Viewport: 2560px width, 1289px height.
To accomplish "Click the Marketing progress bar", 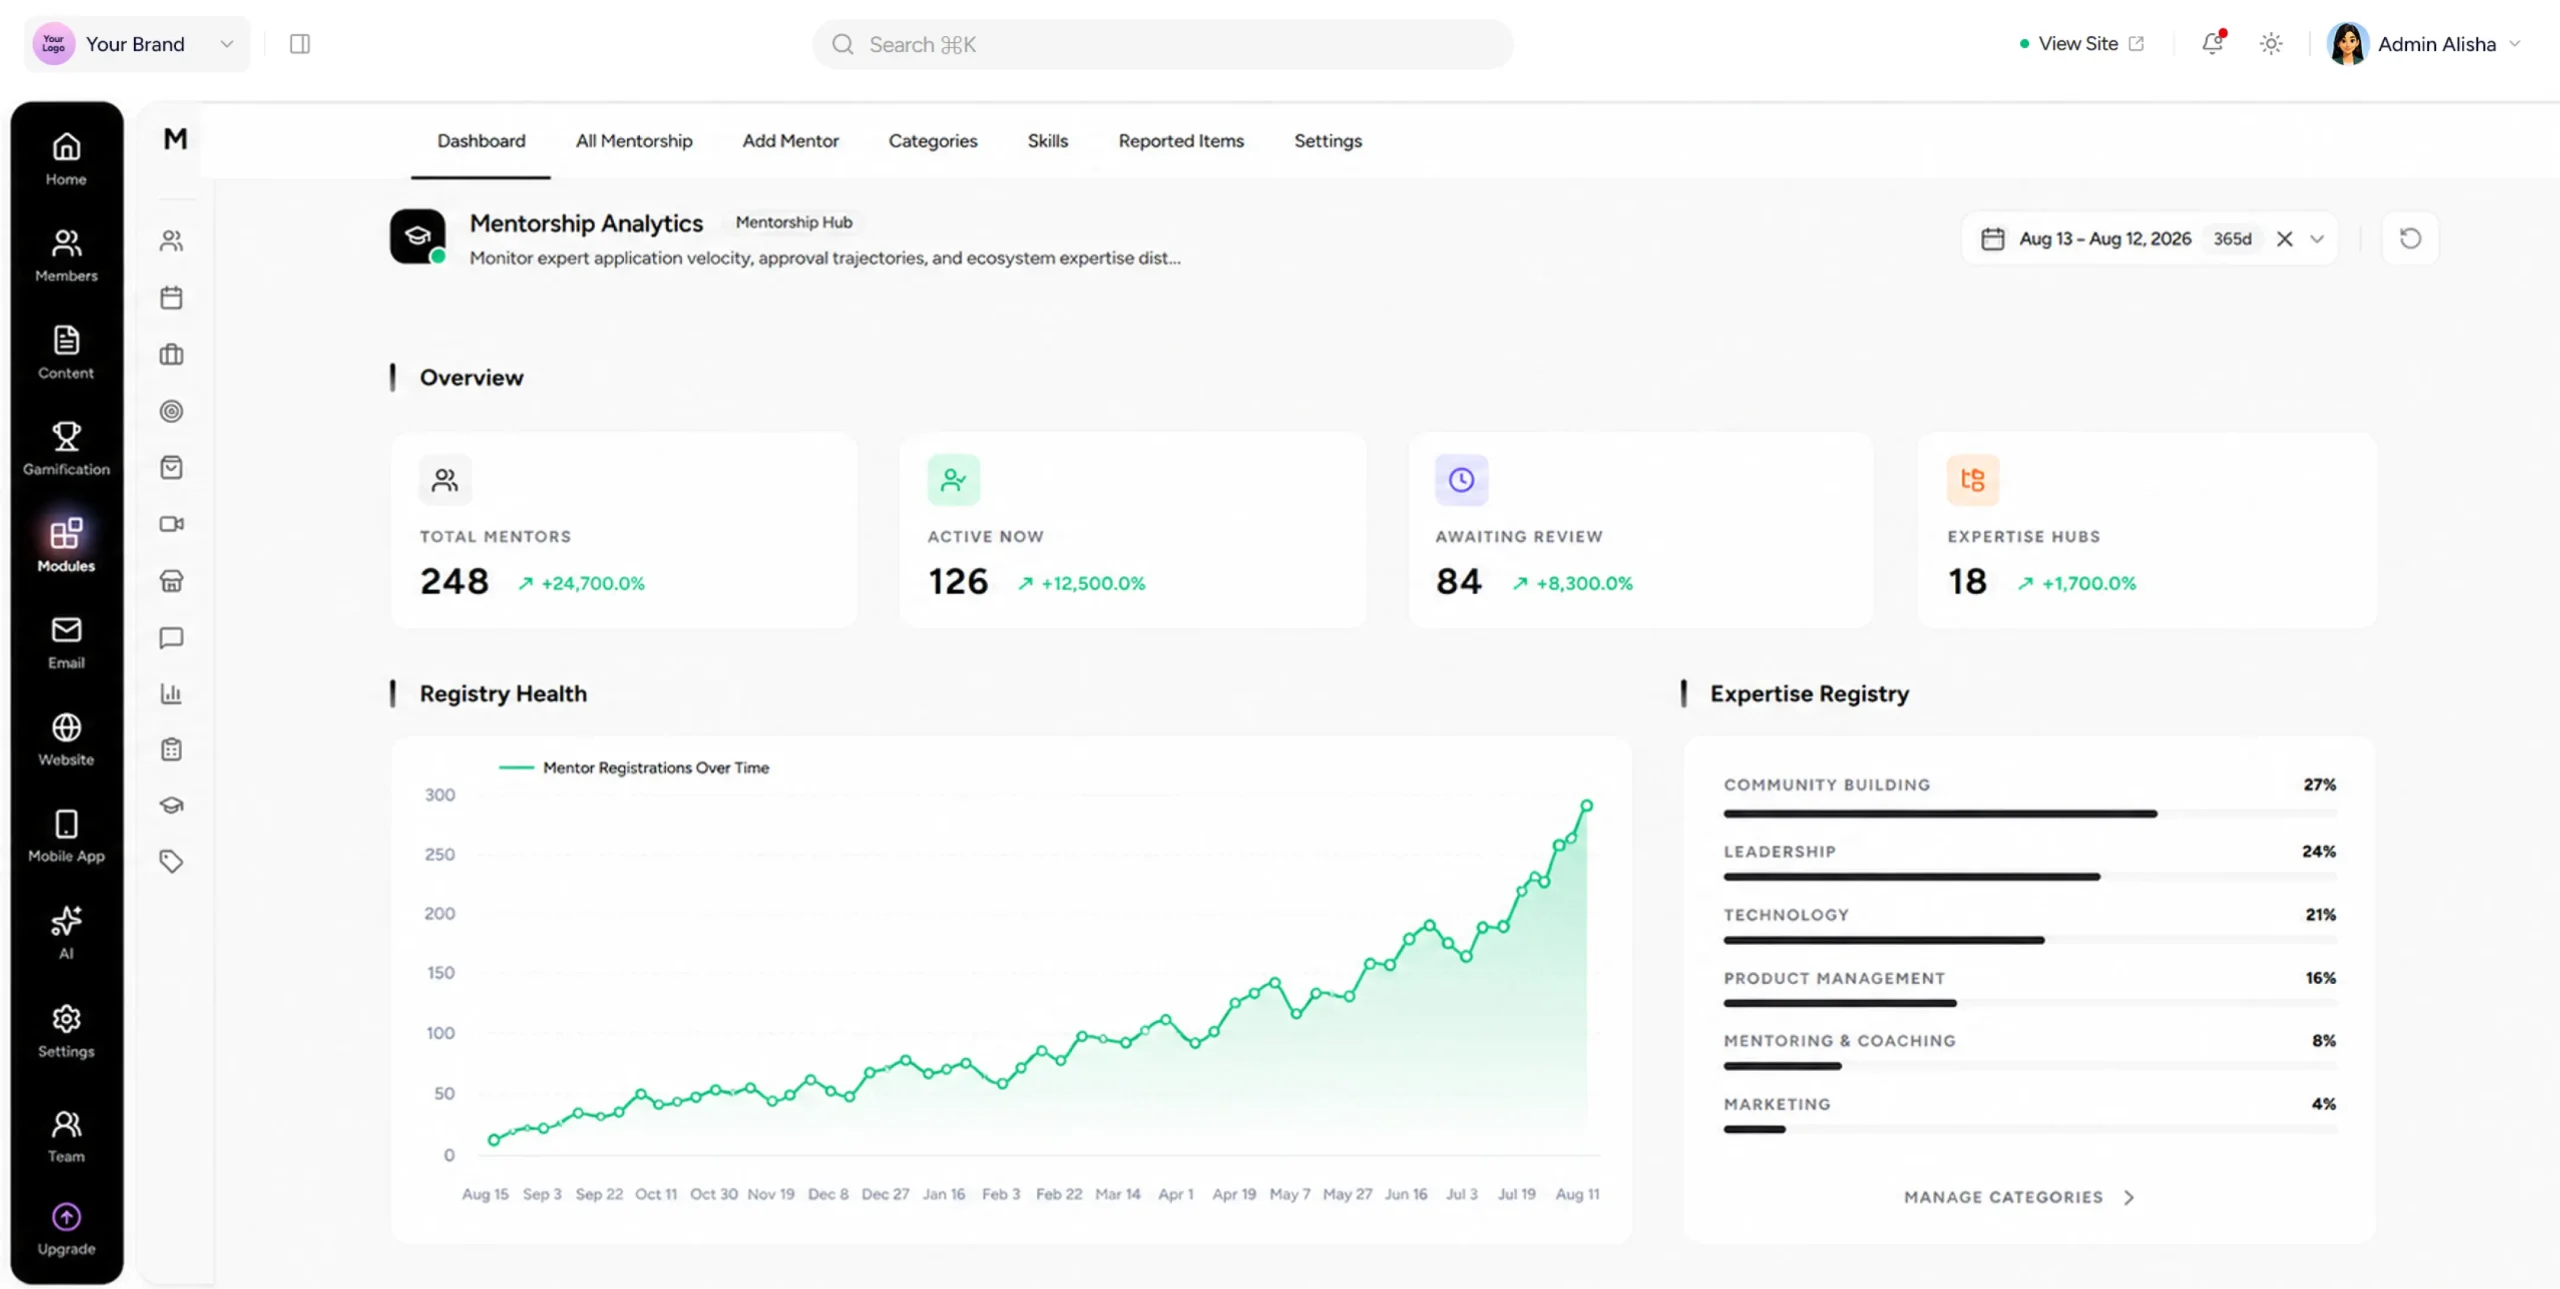I will tap(2030, 1130).
